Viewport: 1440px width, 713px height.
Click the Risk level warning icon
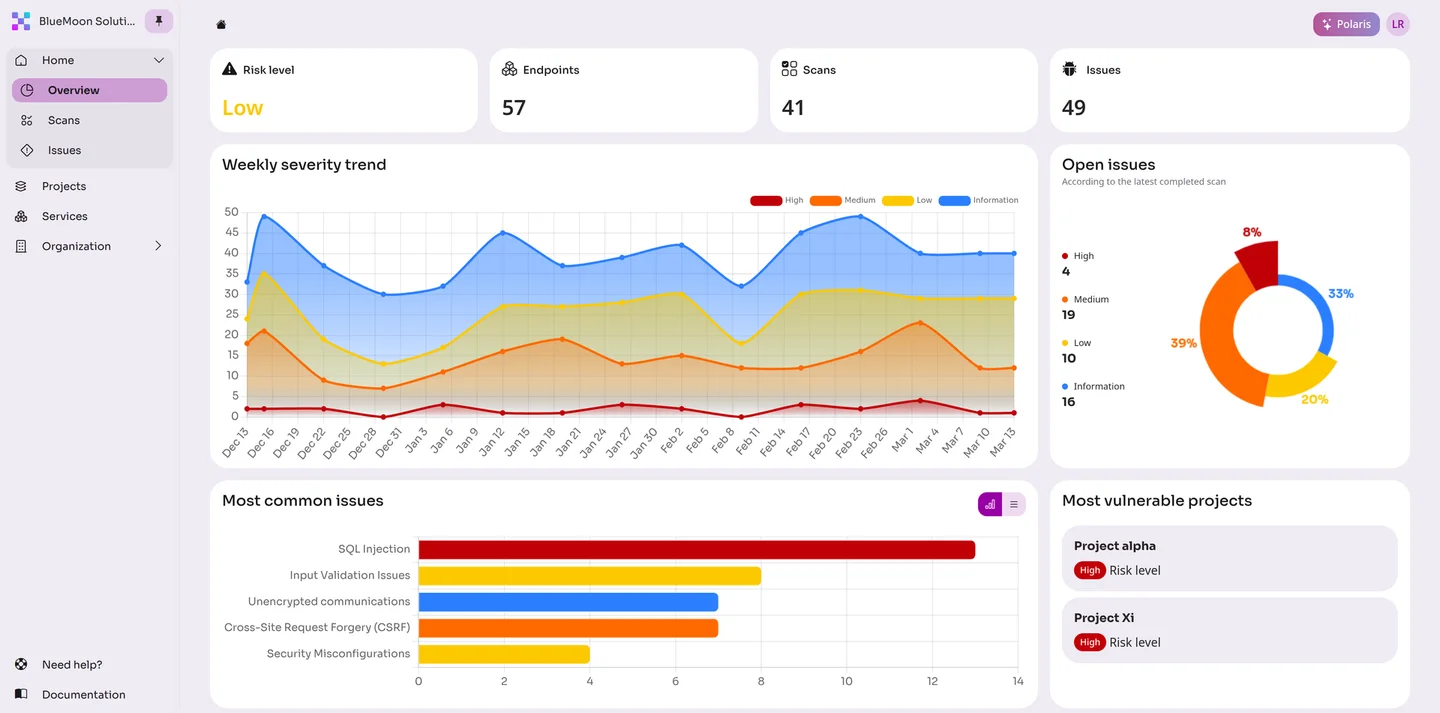(229, 70)
